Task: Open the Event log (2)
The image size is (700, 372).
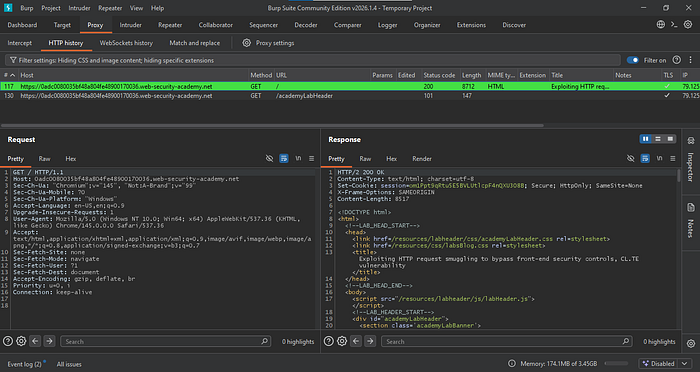Action: tap(25, 364)
